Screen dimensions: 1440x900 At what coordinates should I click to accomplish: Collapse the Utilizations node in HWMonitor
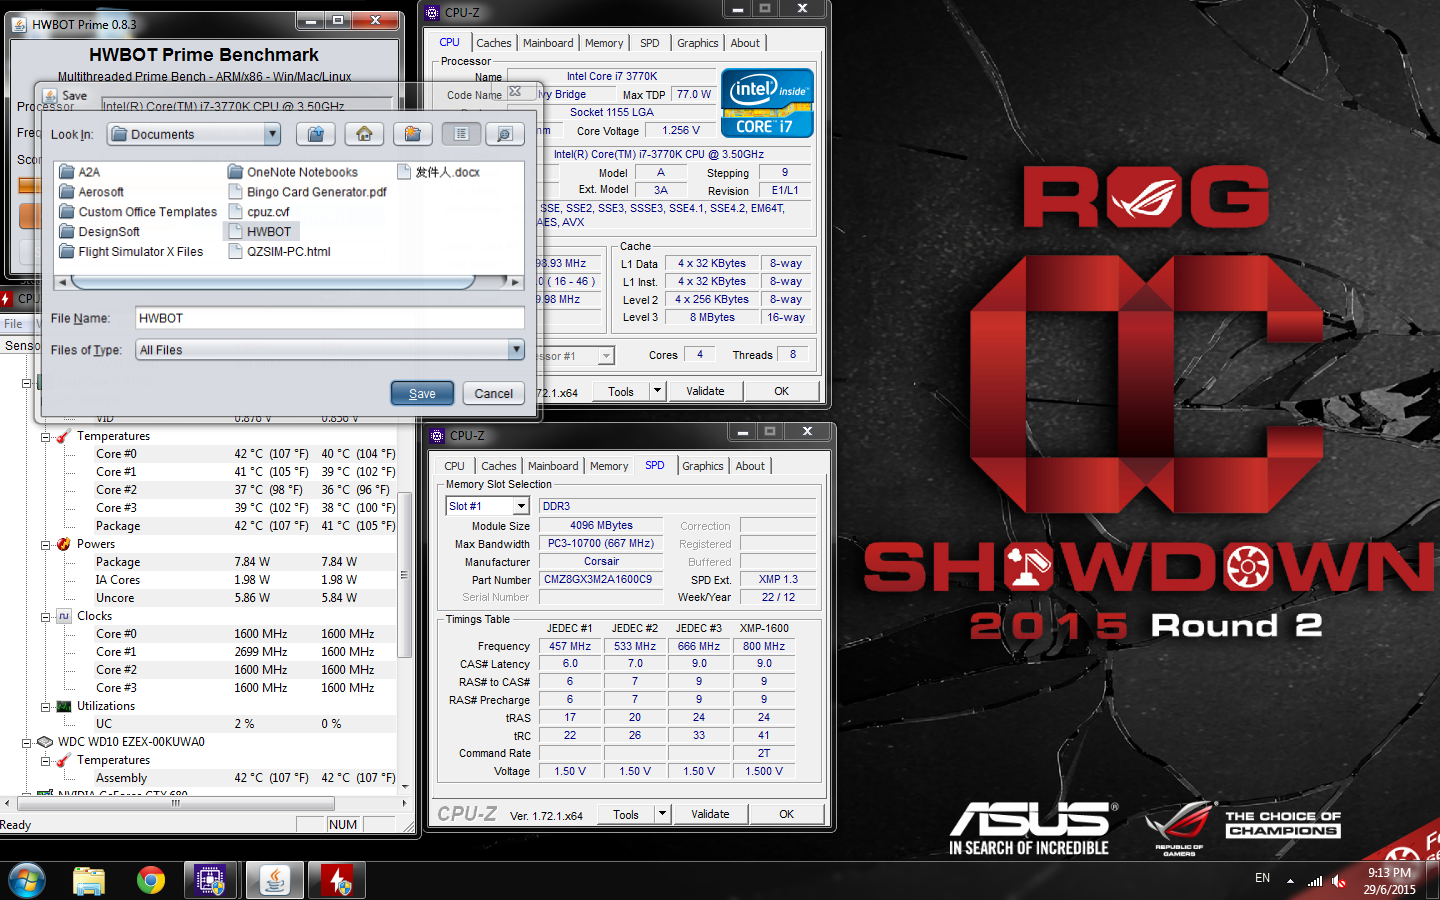pyautogui.click(x=46, y=707)
